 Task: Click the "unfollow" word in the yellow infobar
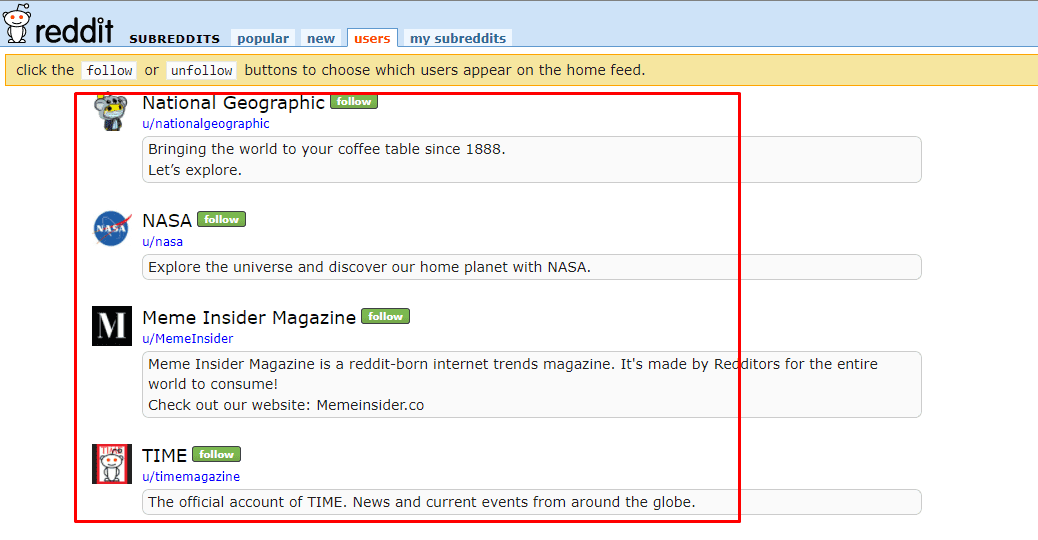point(201,70)
